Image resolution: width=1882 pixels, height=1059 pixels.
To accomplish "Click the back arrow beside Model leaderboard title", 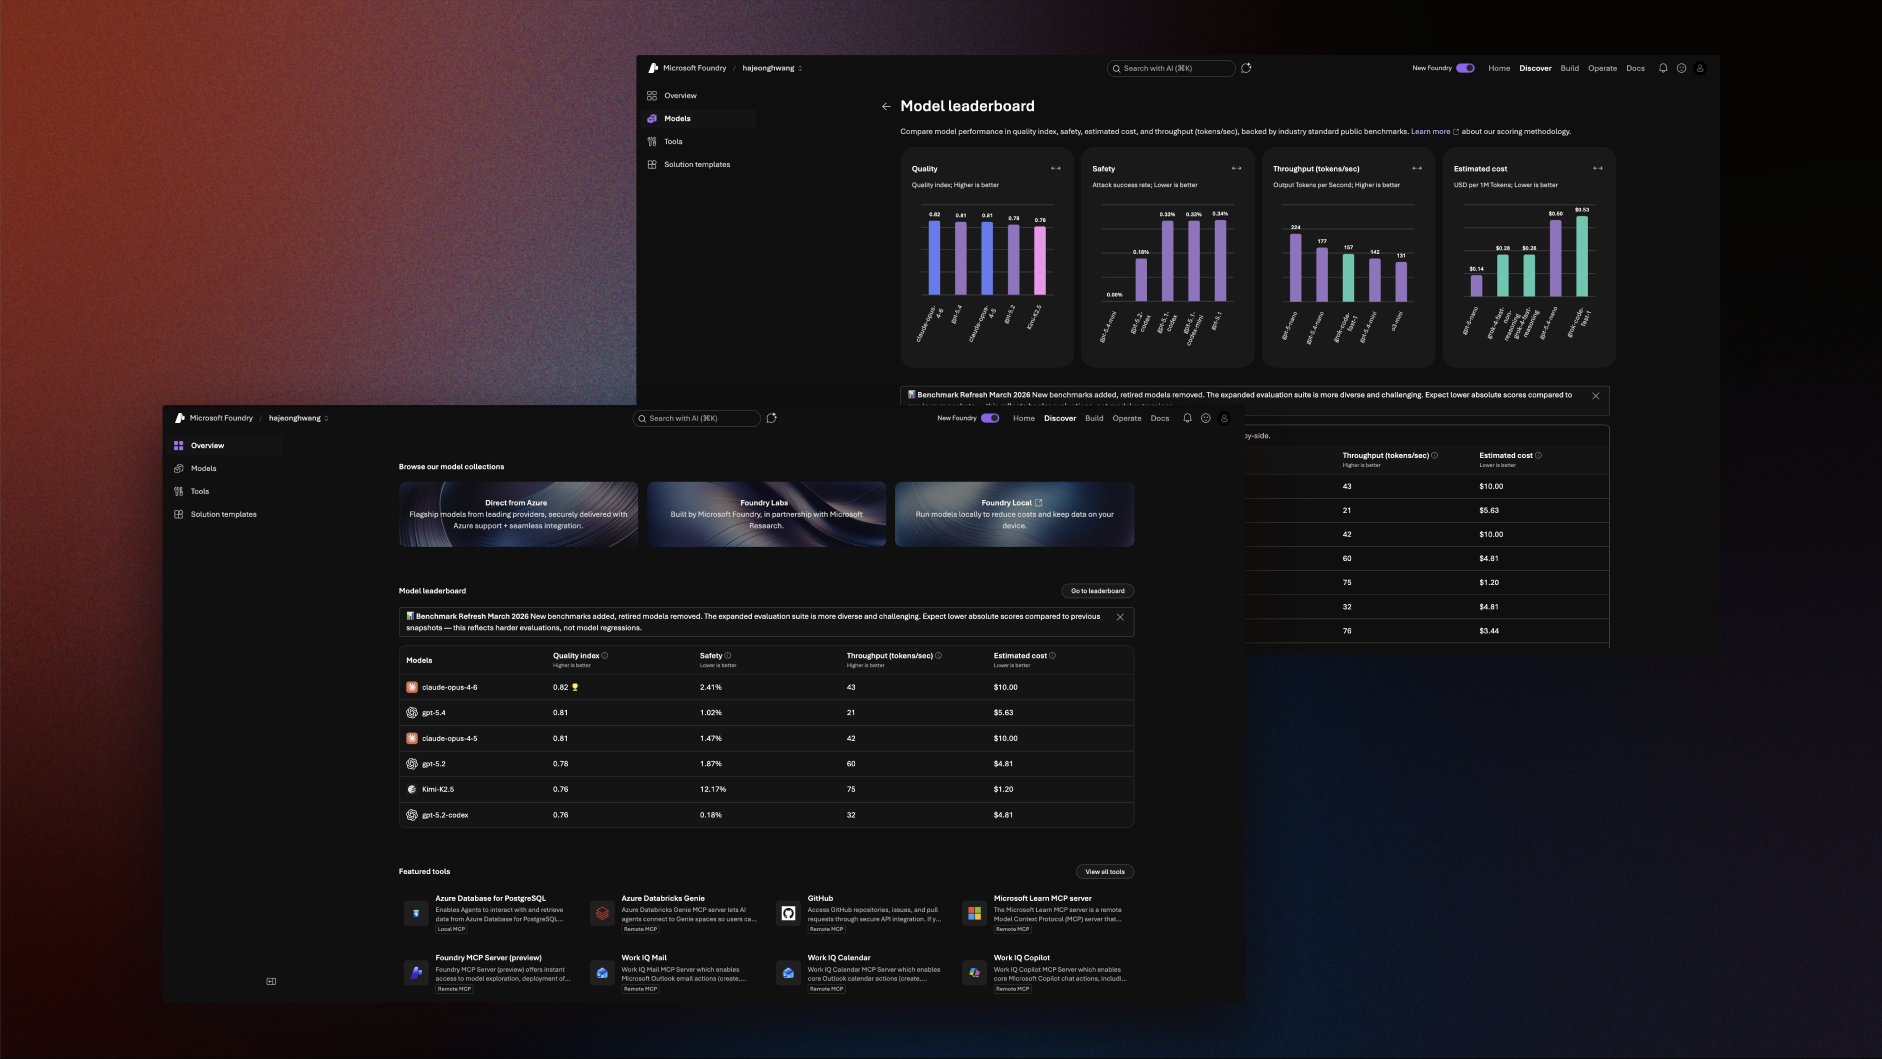I will [x=886, y=106].
